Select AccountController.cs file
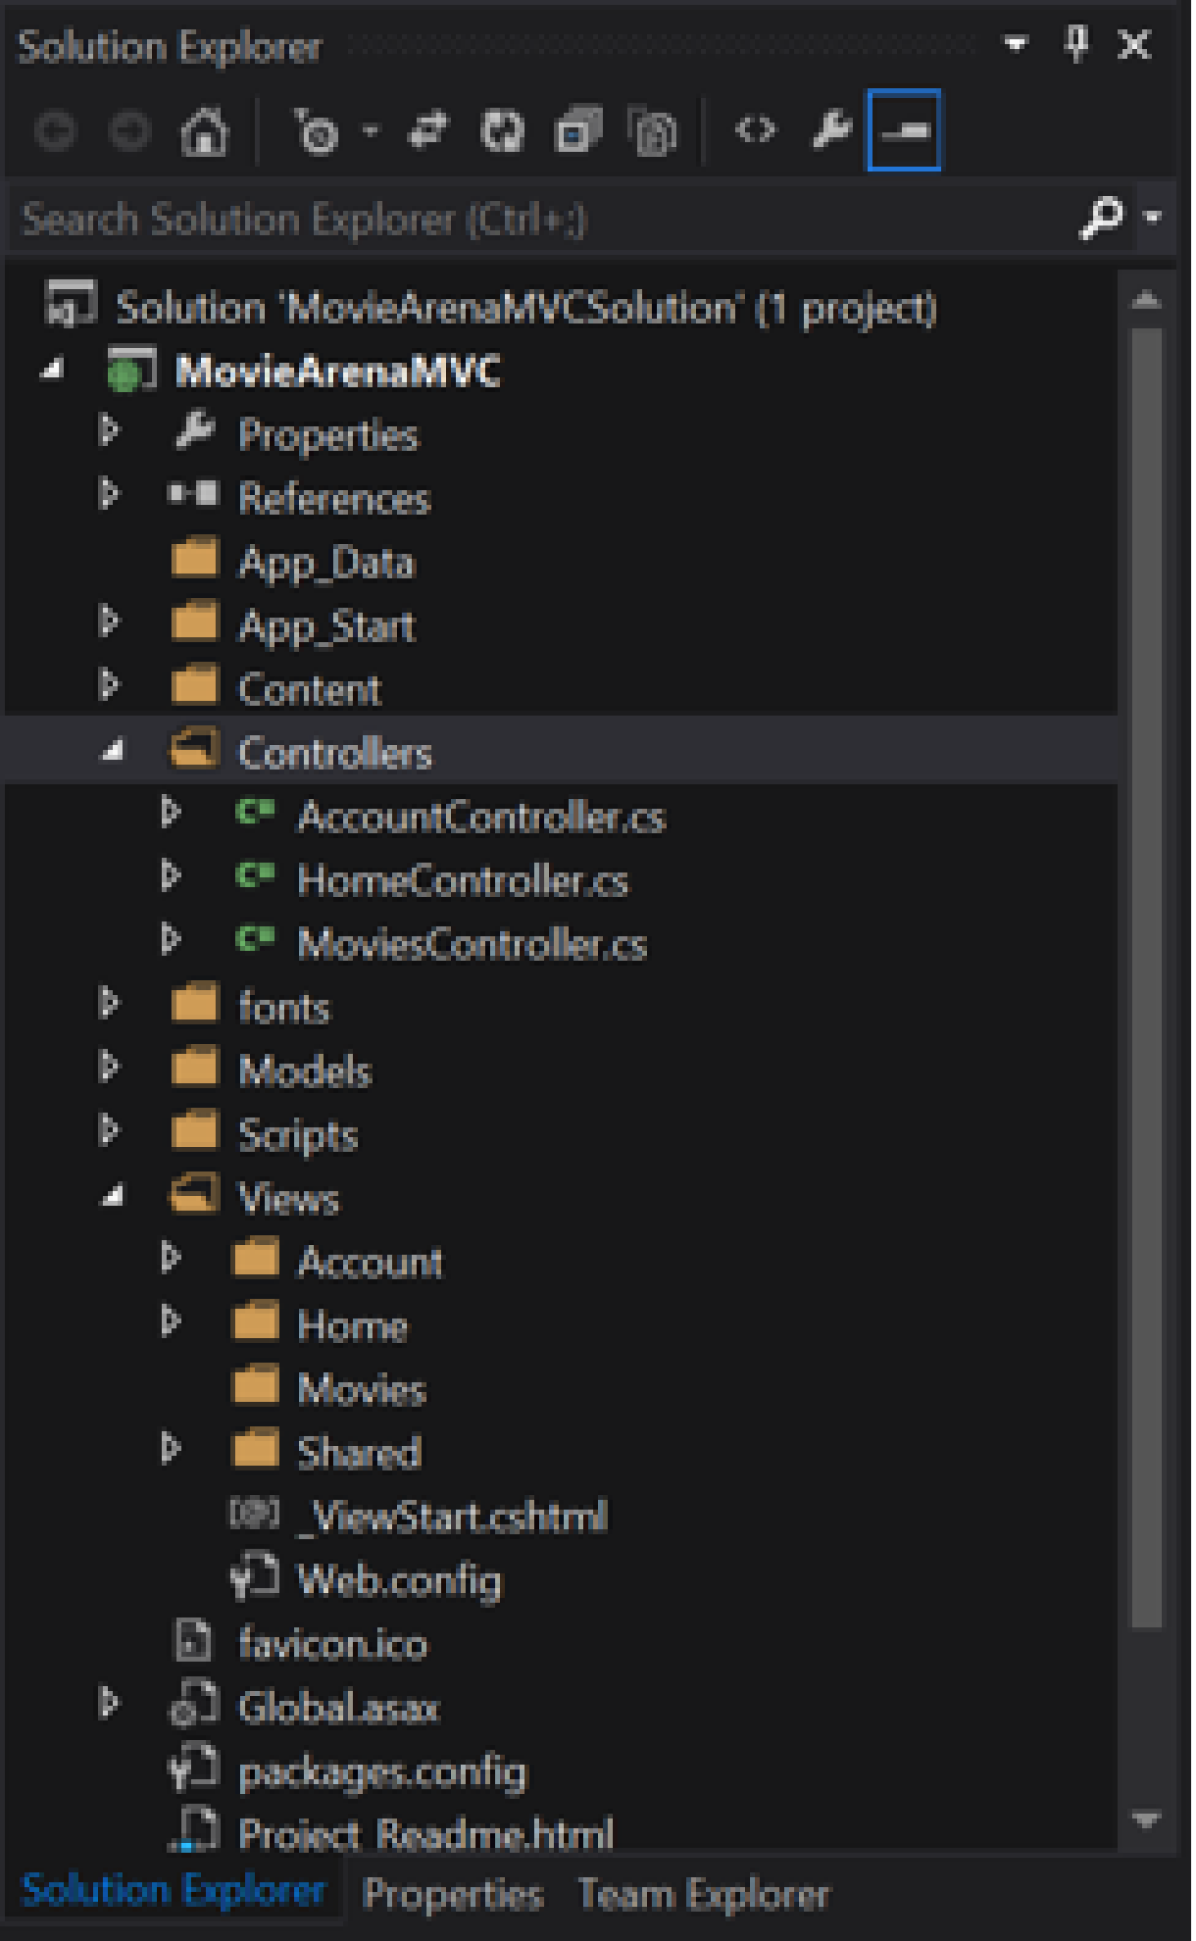 click(x=481, y=817)
